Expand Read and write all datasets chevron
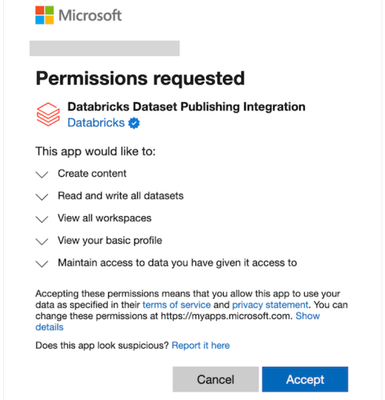Viewport: 385px width, 400px height. [42, 197]
